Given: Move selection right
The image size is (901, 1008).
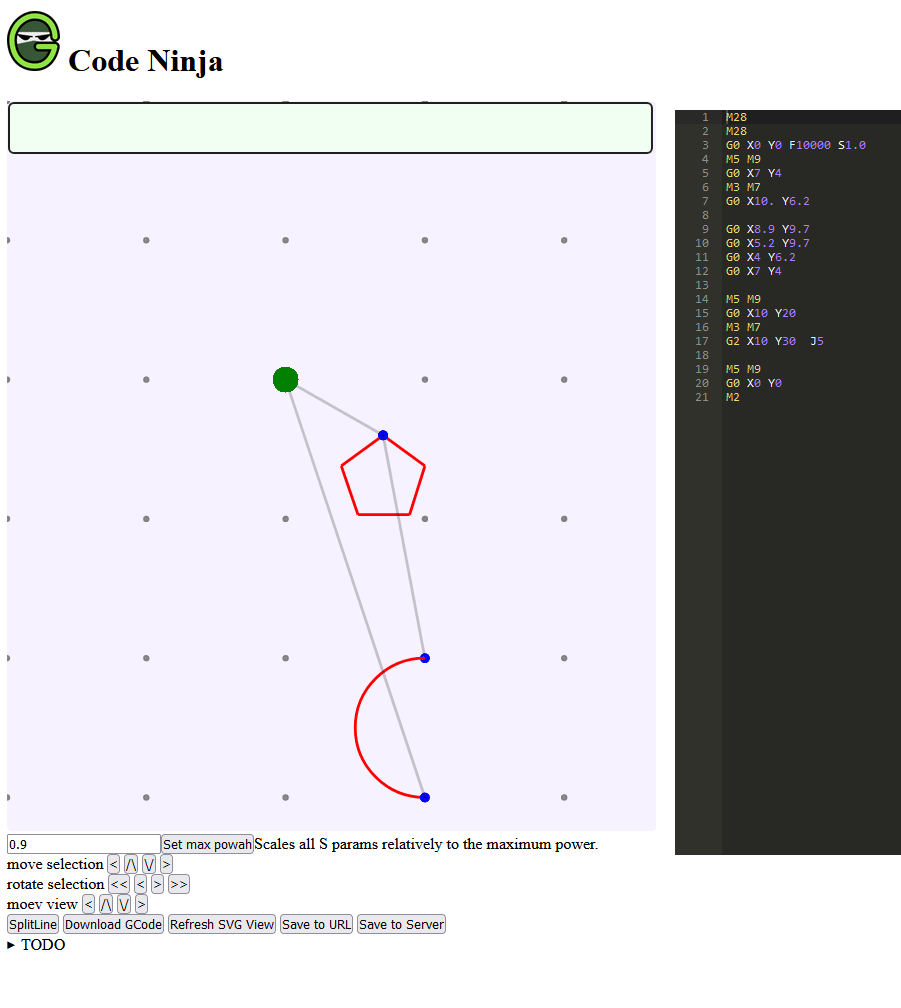Looking at the screenshot, I should (x=166, y=864).
